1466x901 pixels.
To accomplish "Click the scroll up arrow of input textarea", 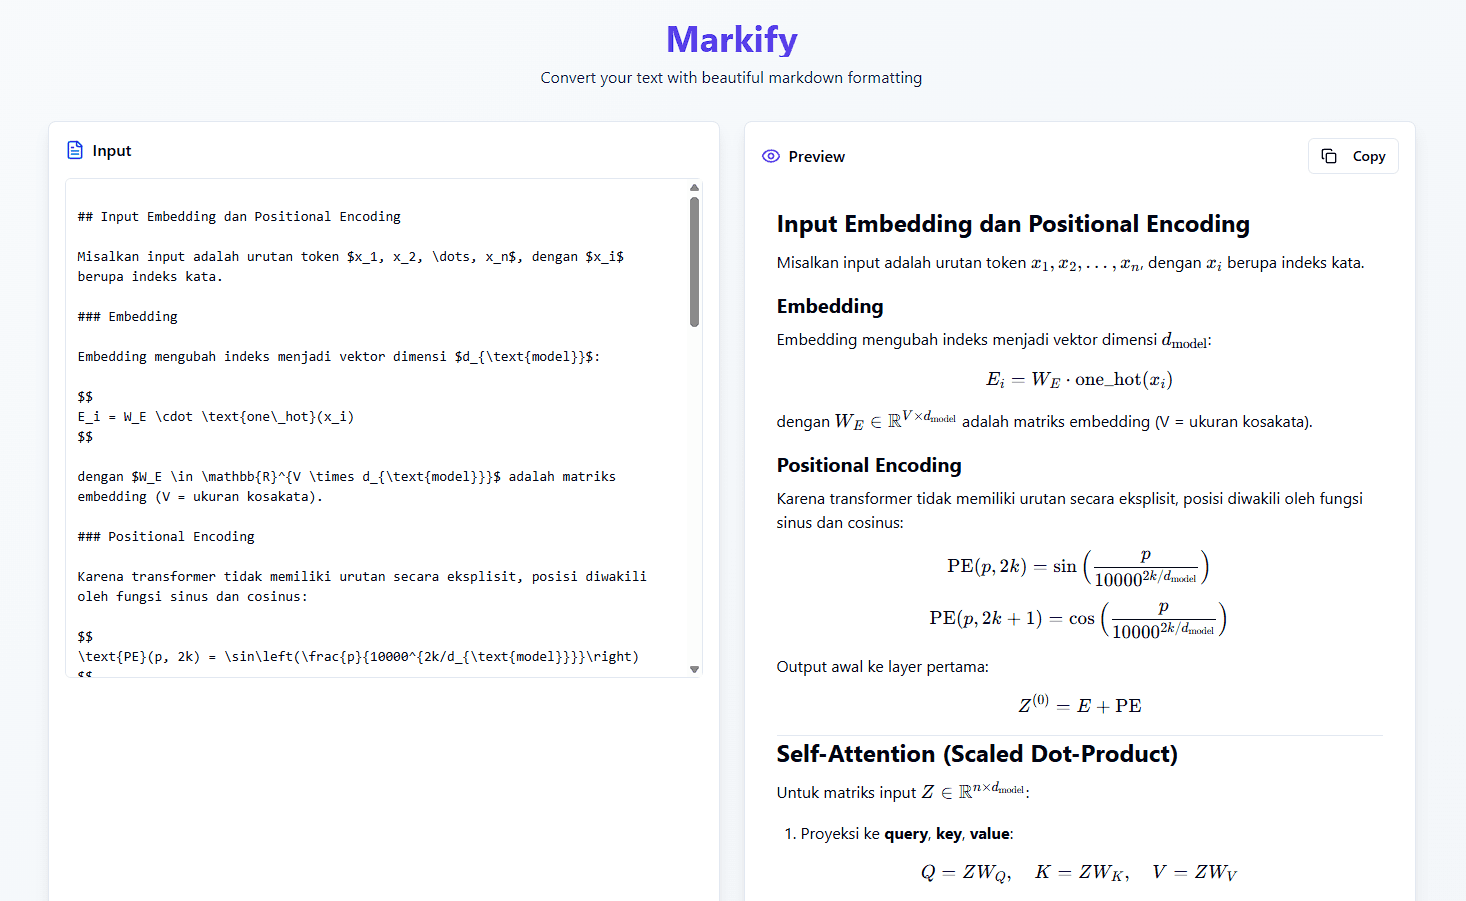I will pos(694,187).
